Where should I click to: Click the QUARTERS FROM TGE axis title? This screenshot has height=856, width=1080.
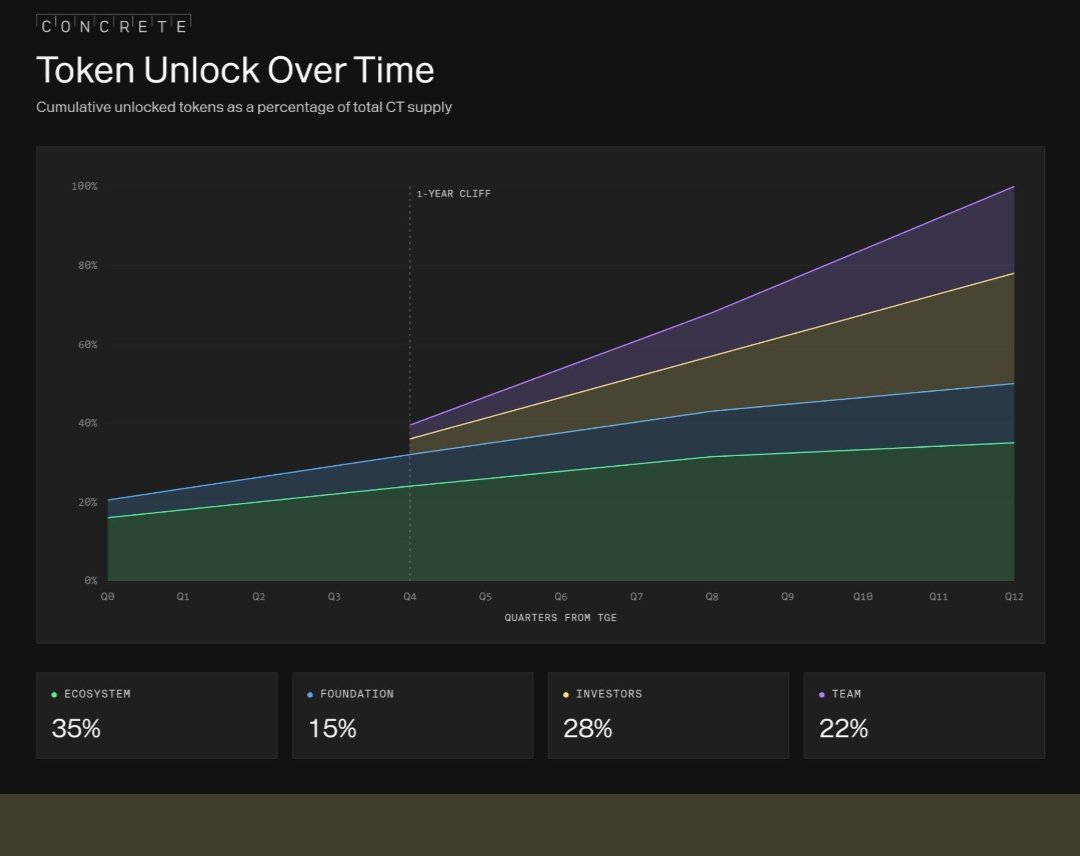pos(561,618)
